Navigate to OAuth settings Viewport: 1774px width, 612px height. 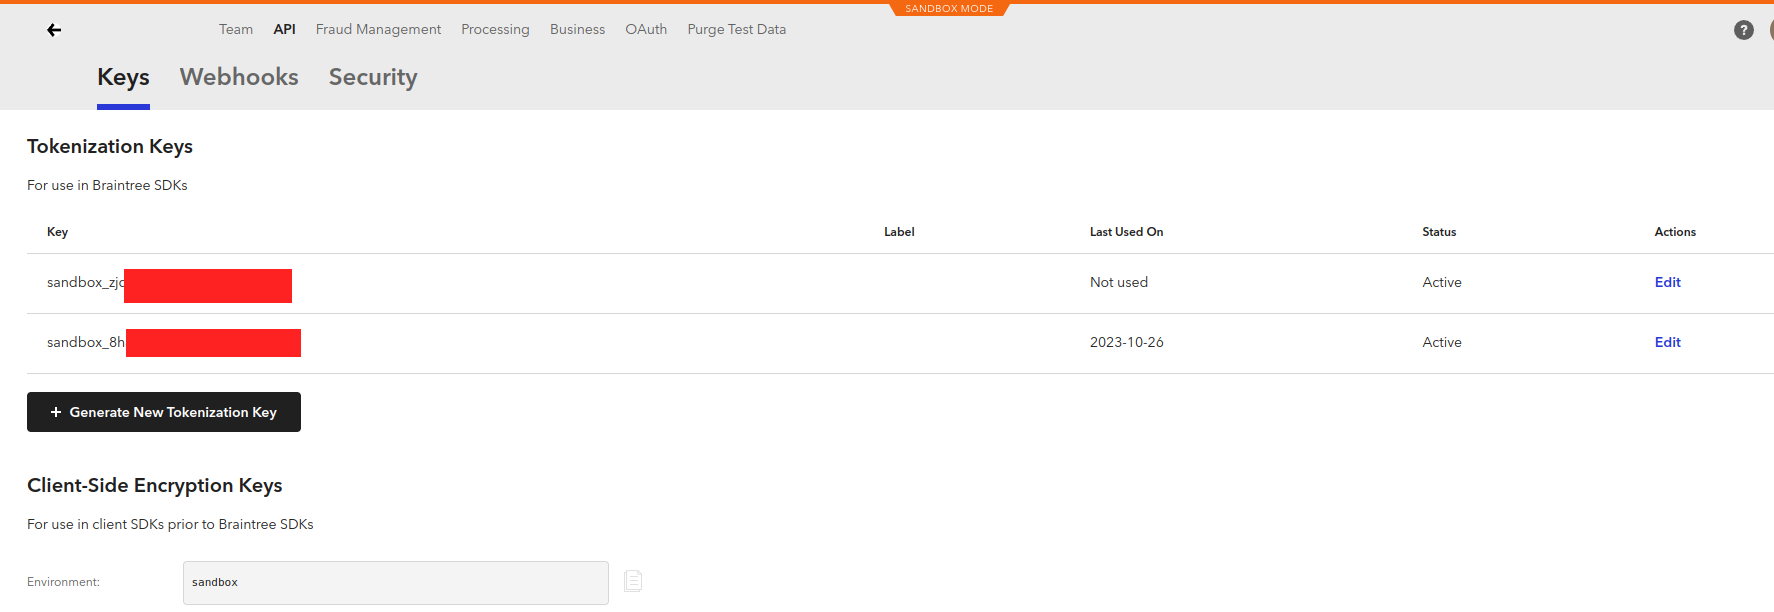[x=646, y=29]
